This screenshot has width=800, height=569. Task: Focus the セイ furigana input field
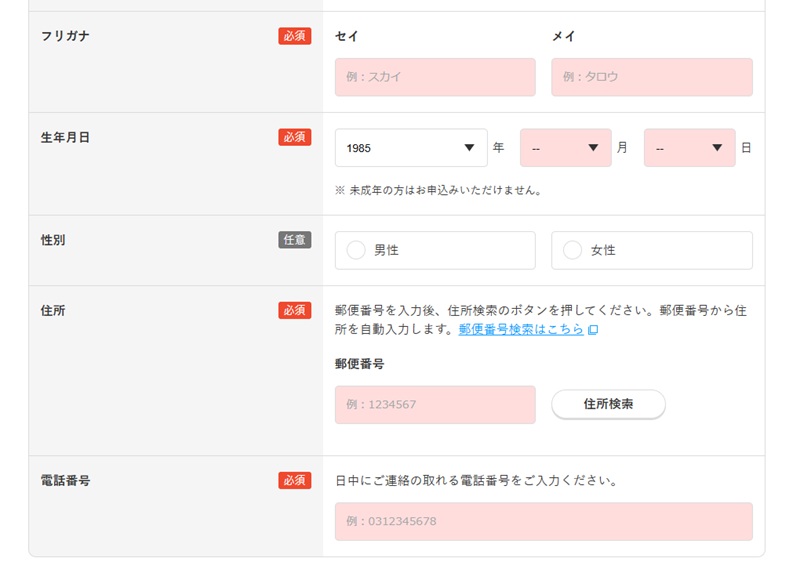[x=435, y=77]
